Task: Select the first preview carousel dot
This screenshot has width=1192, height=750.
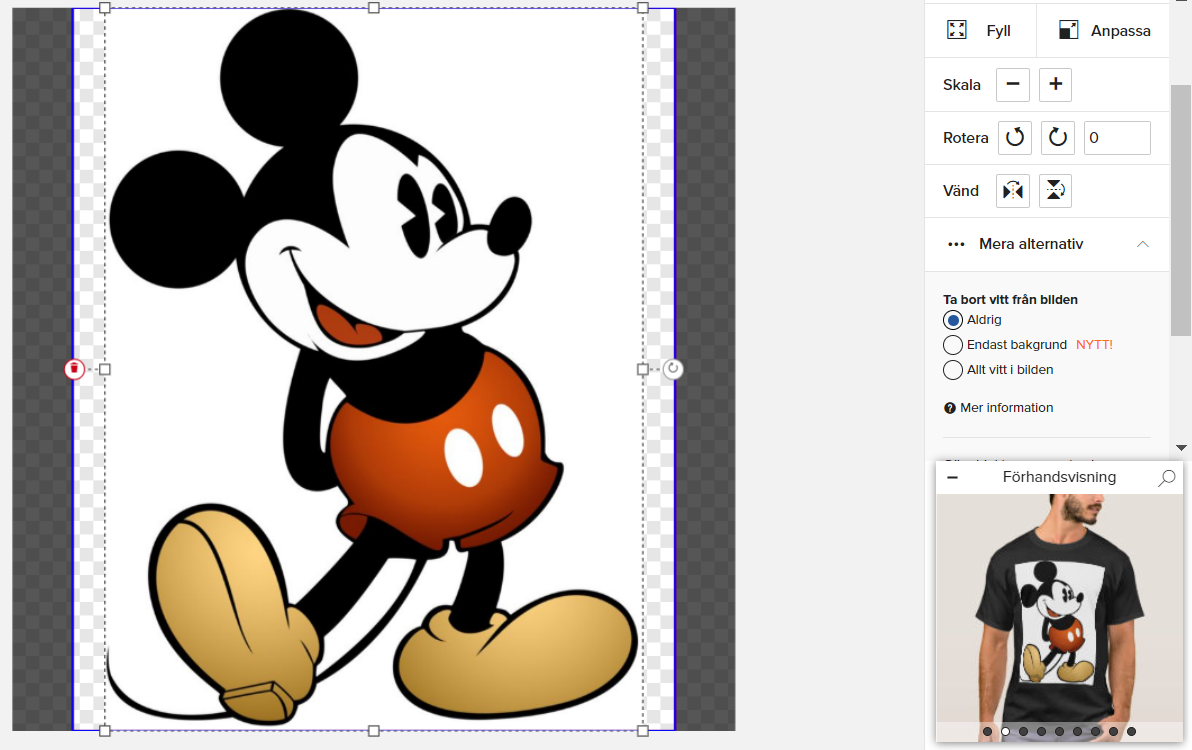Action: [987, 732]
